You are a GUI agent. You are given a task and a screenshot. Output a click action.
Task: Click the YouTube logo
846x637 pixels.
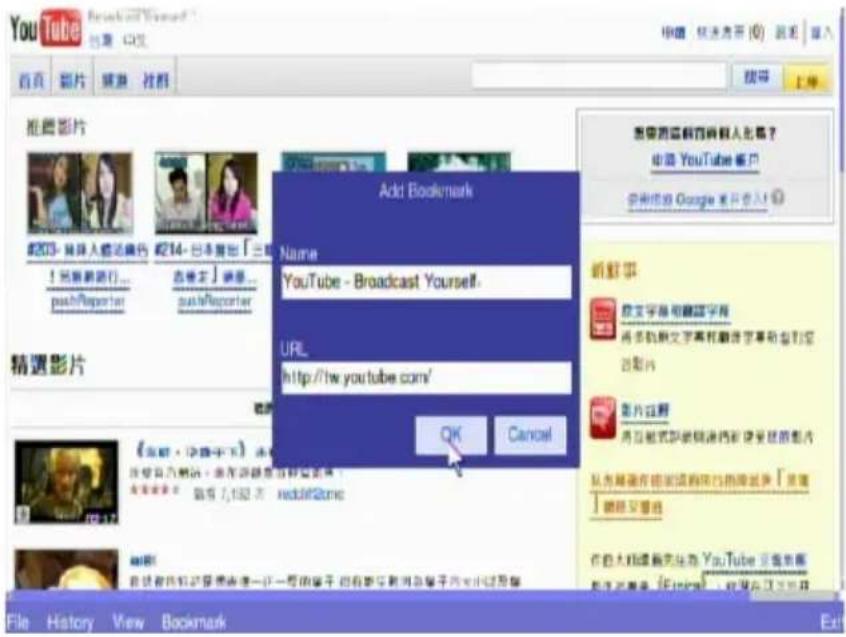point(46,28)
